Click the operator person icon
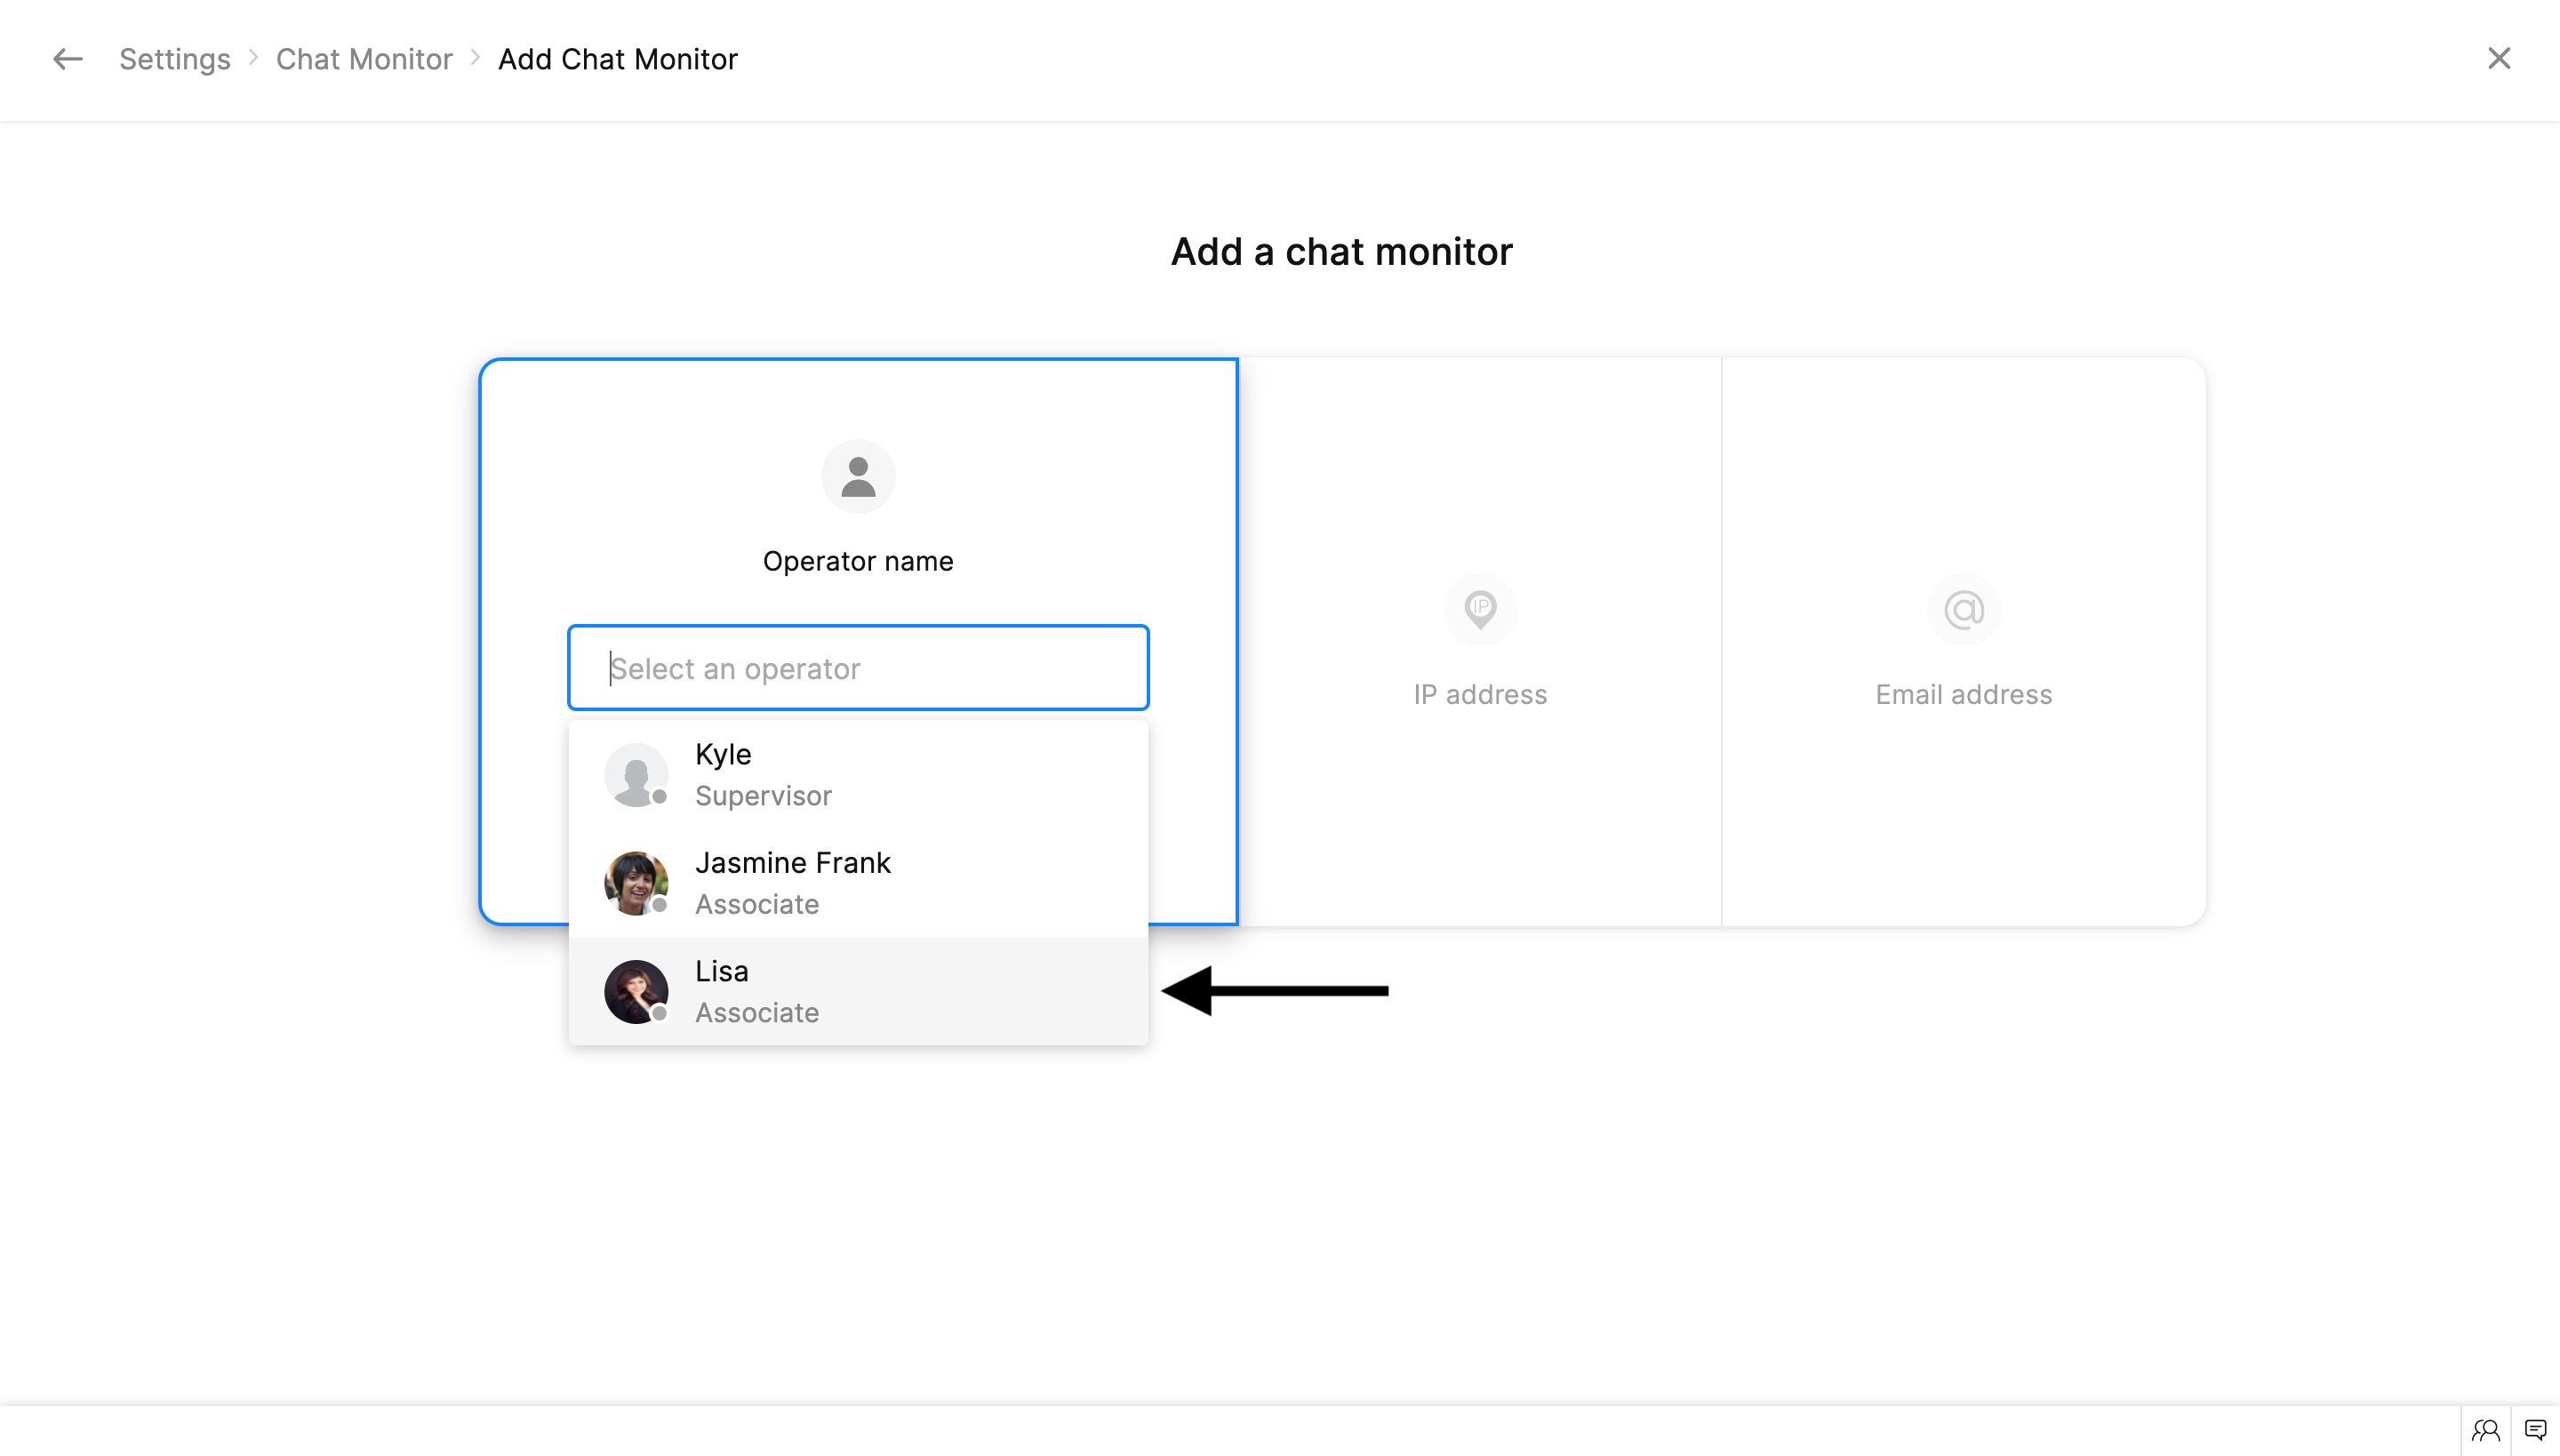The image size is (2560, 1456). click(x=858, y=476)
